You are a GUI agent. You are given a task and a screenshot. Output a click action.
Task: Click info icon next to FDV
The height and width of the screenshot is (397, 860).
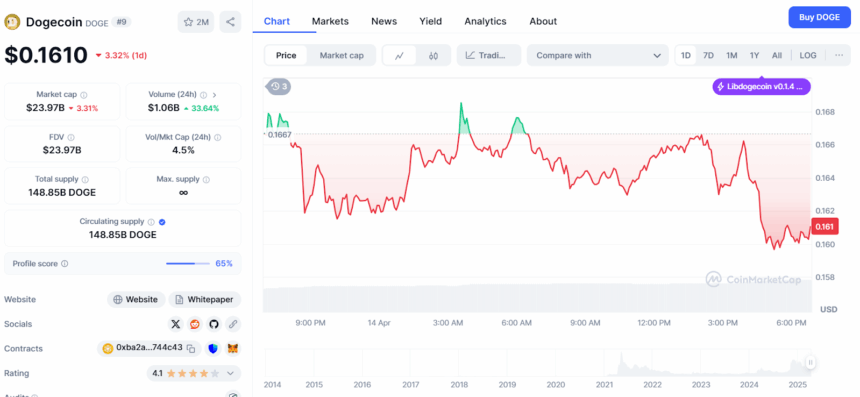coord(71,138)
